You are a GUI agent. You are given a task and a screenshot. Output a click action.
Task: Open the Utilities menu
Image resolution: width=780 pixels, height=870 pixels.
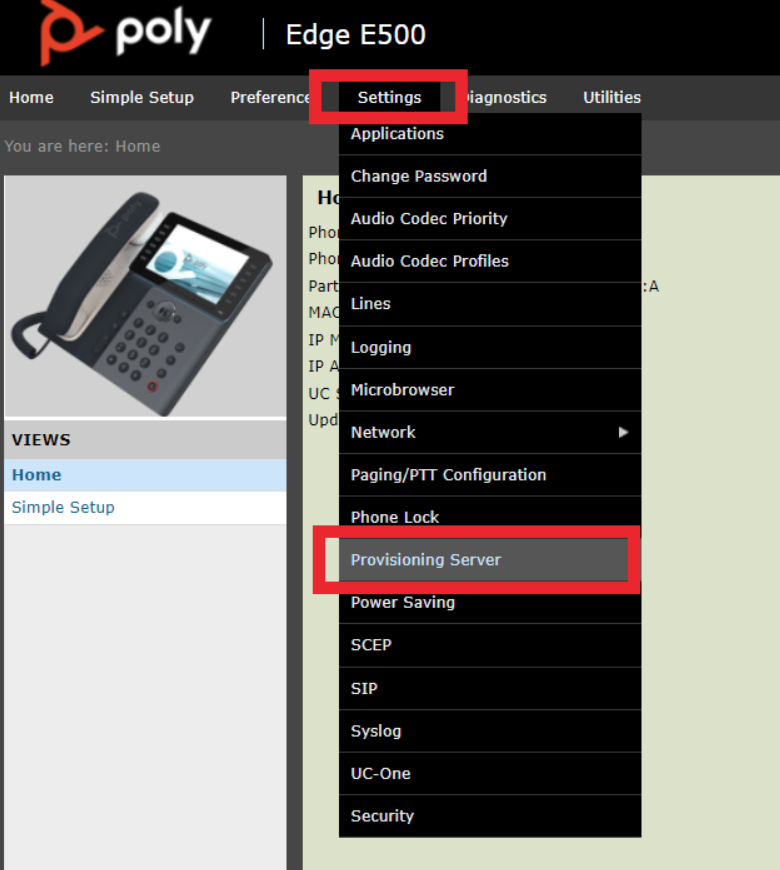click(x=612, y=98)
